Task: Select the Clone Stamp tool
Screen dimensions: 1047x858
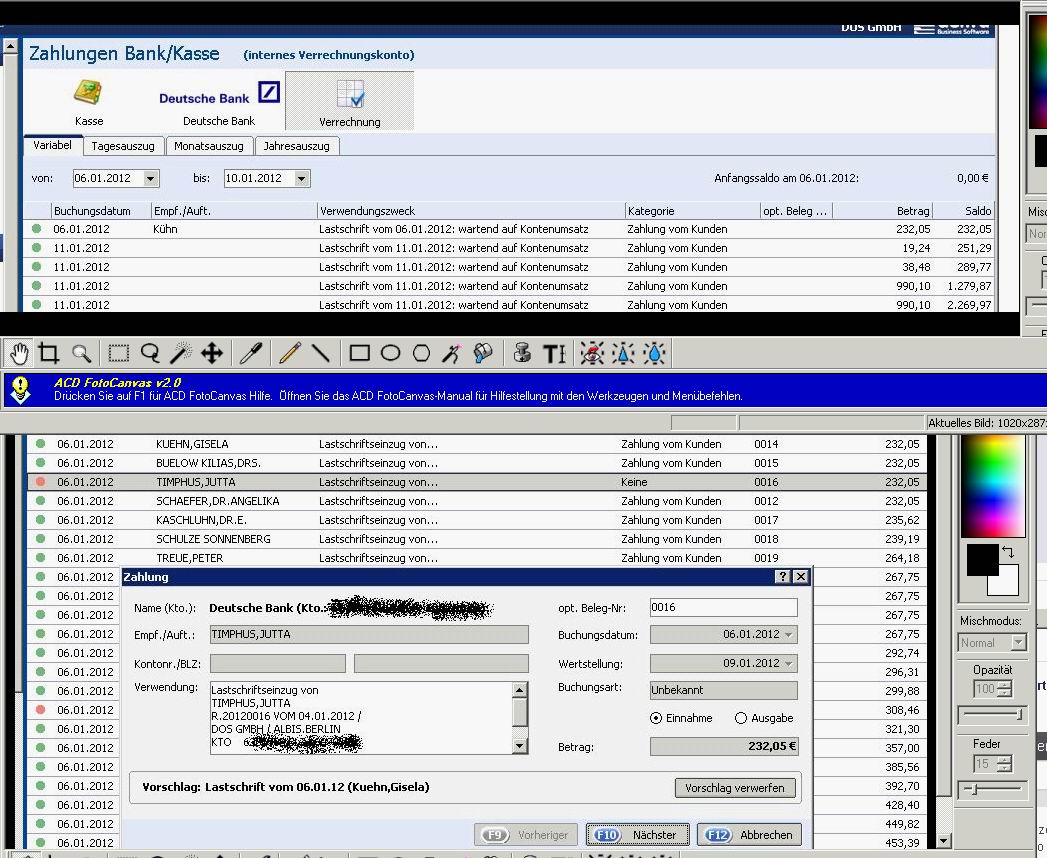Action: tap(522, 353)
